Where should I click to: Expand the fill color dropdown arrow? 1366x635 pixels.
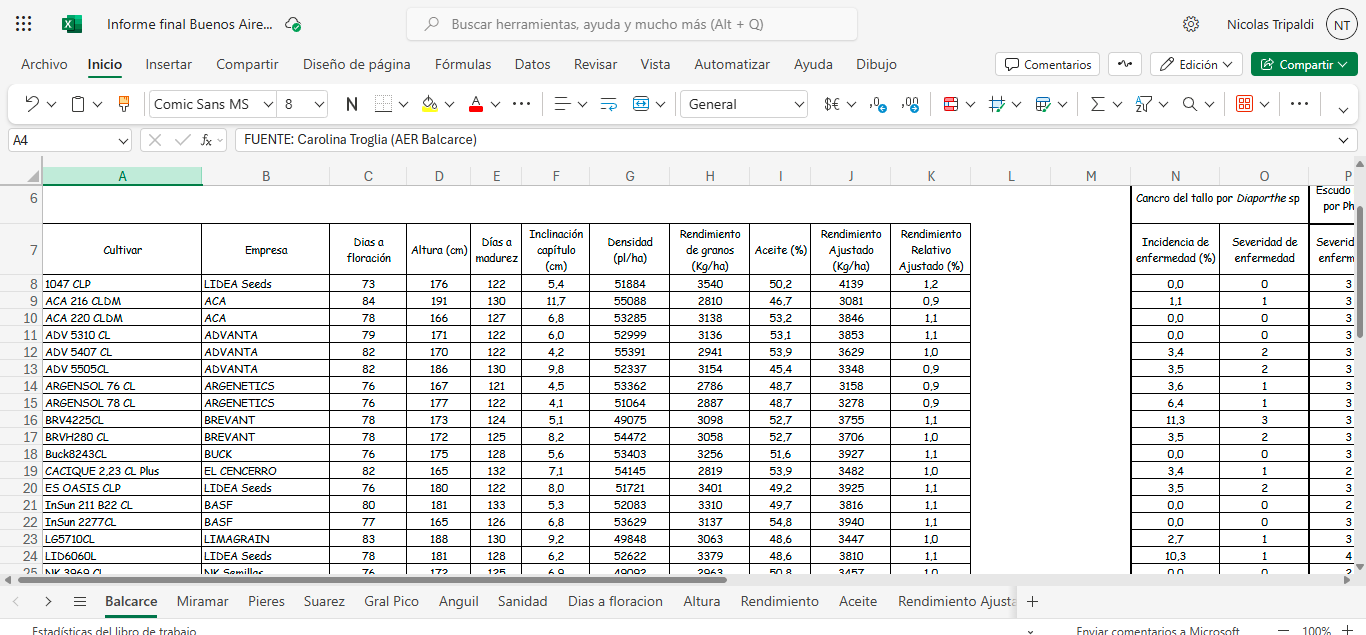(449, 104)
